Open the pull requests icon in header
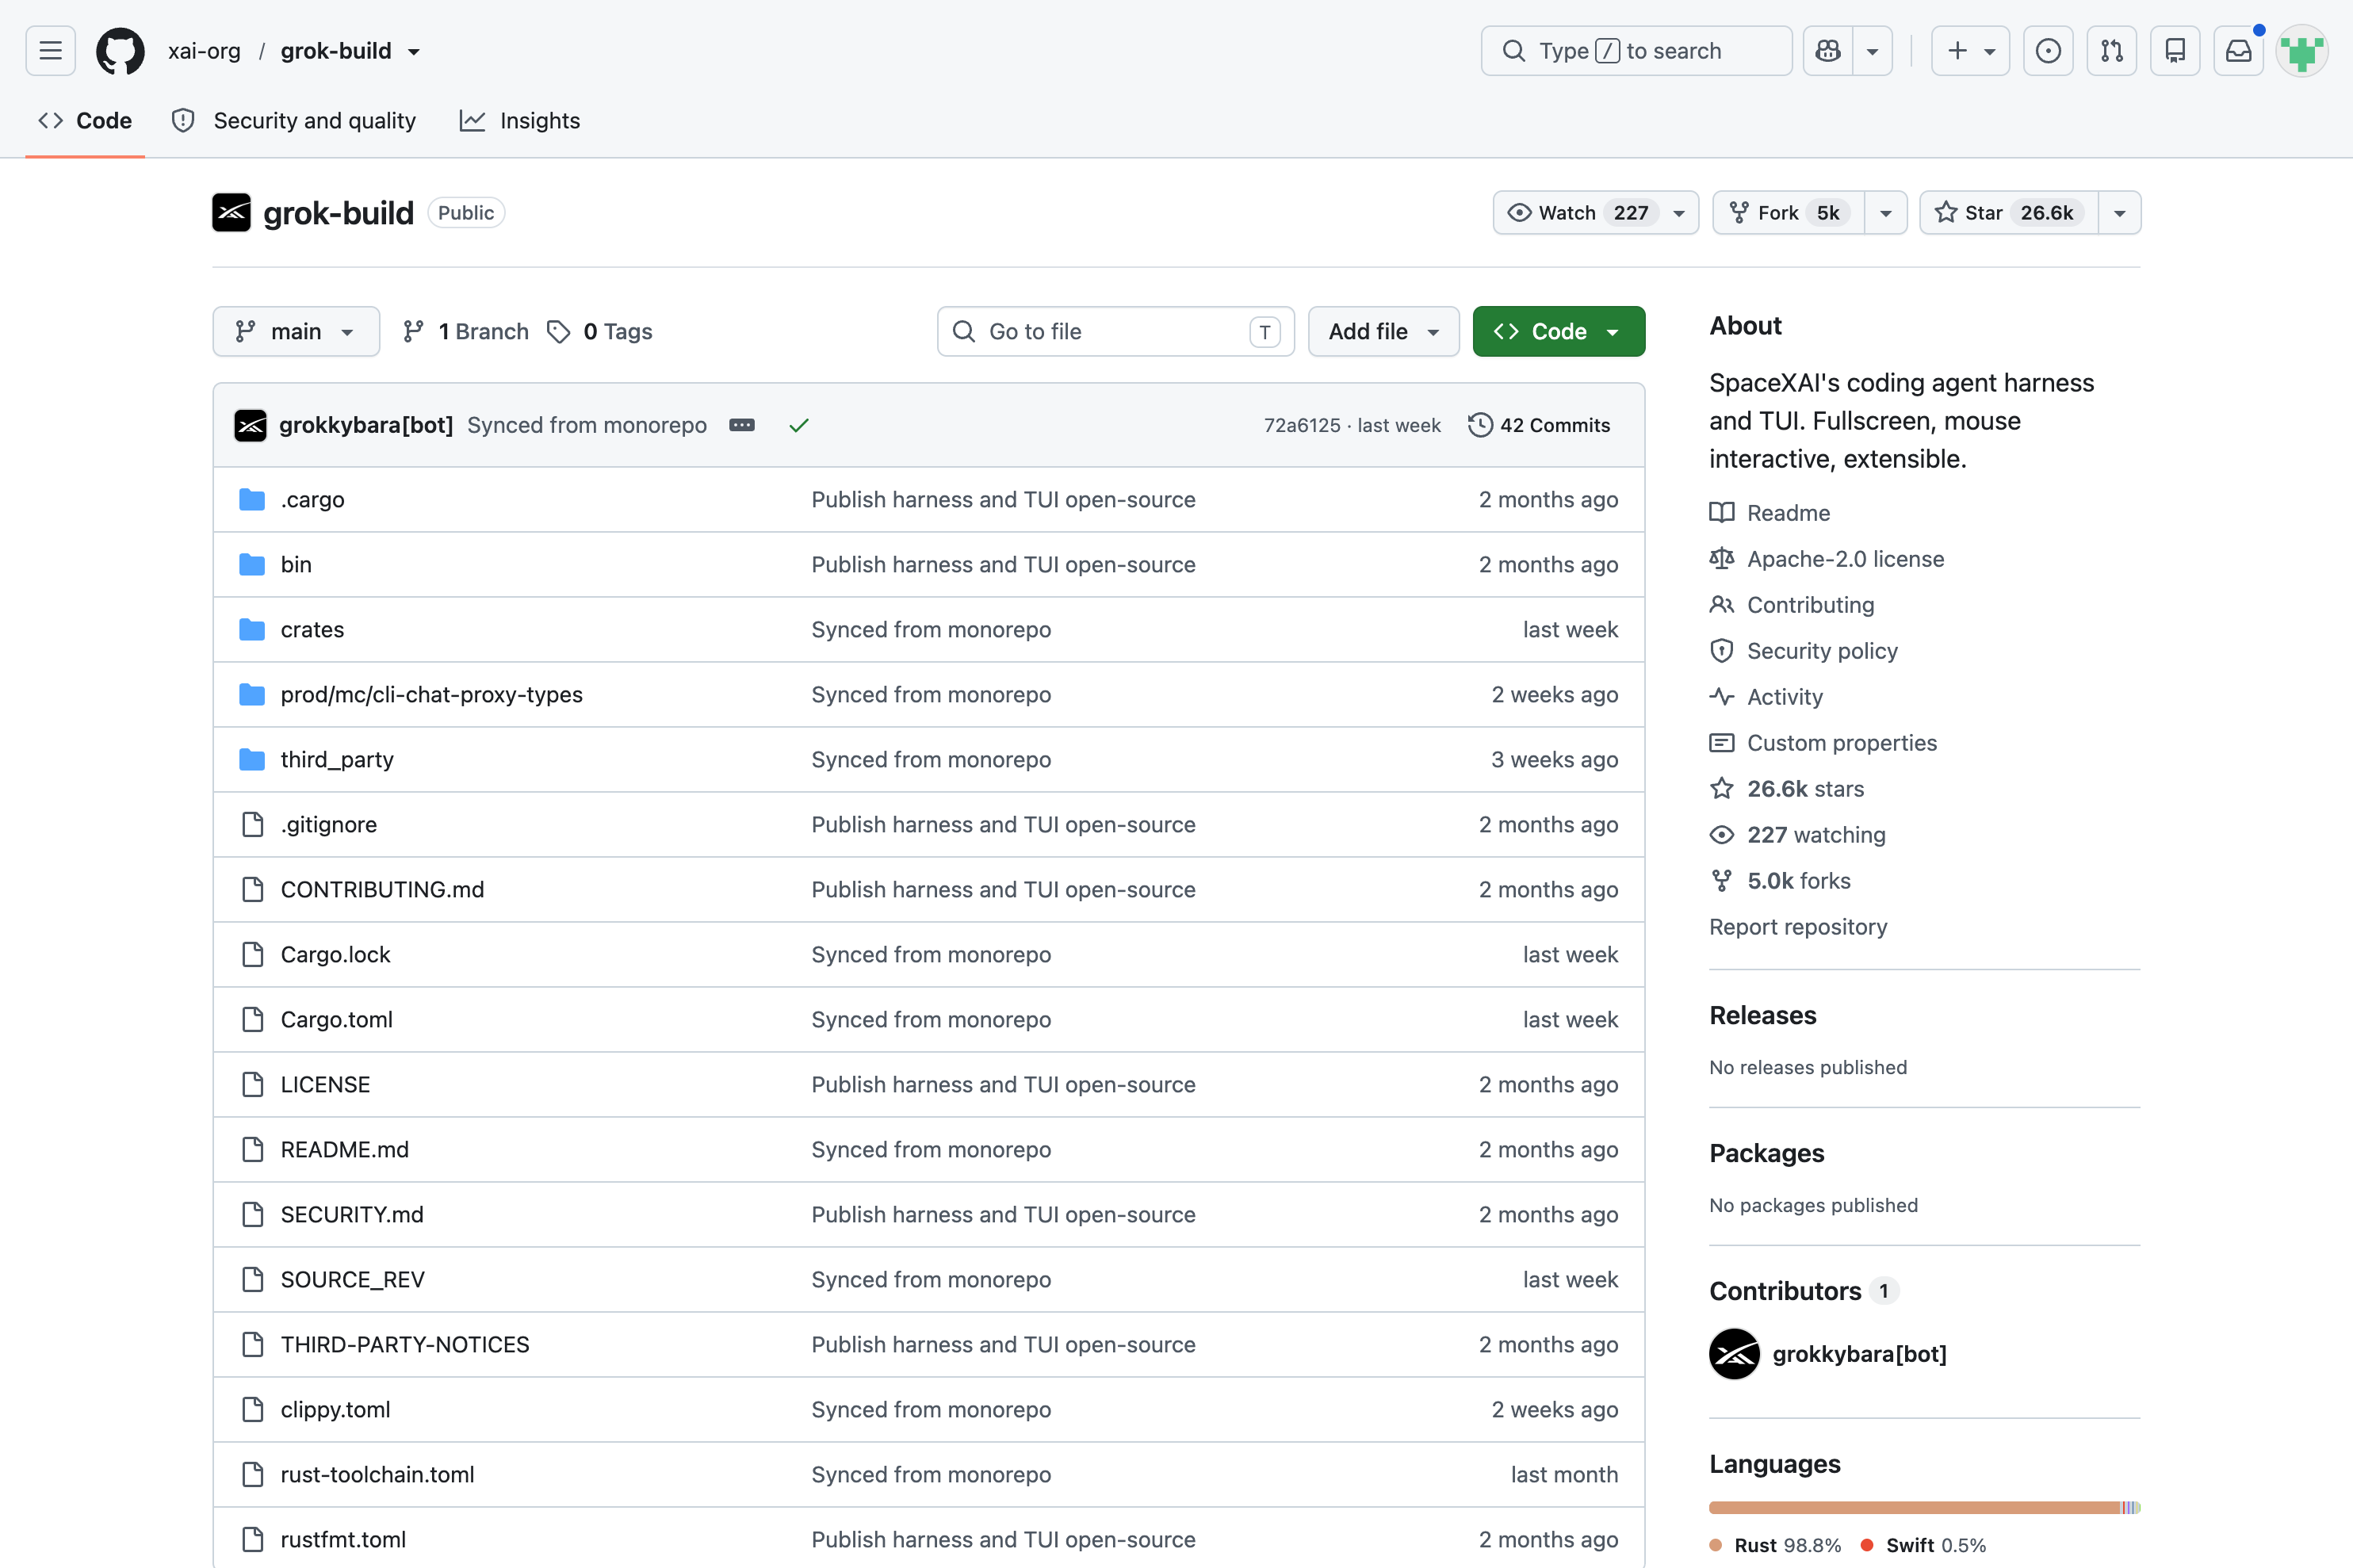The image size is (2353, 1568). click(2112, 51)
